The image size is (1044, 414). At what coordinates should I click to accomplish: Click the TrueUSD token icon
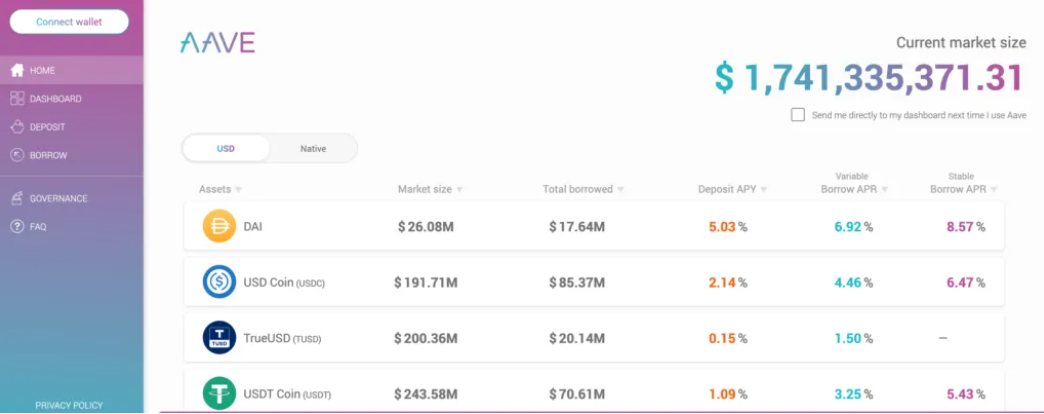[219, 338]
